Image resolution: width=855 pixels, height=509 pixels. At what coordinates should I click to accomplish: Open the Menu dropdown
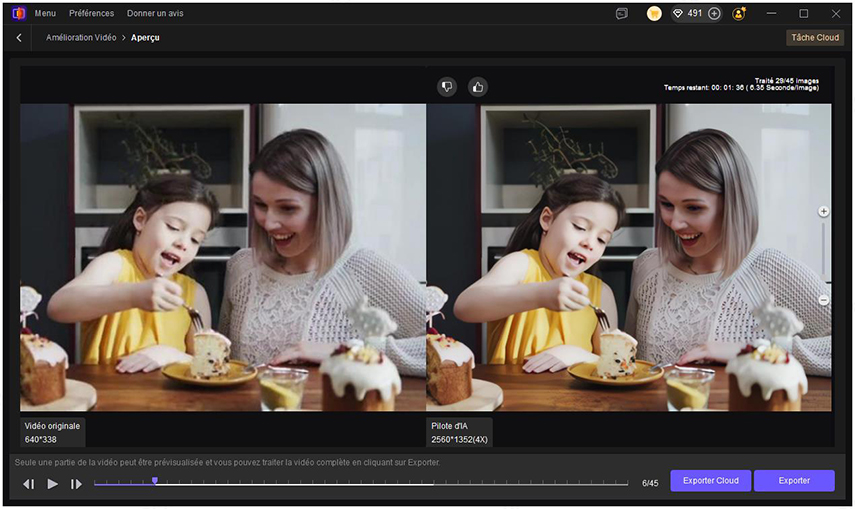click(x=45, y=14)
